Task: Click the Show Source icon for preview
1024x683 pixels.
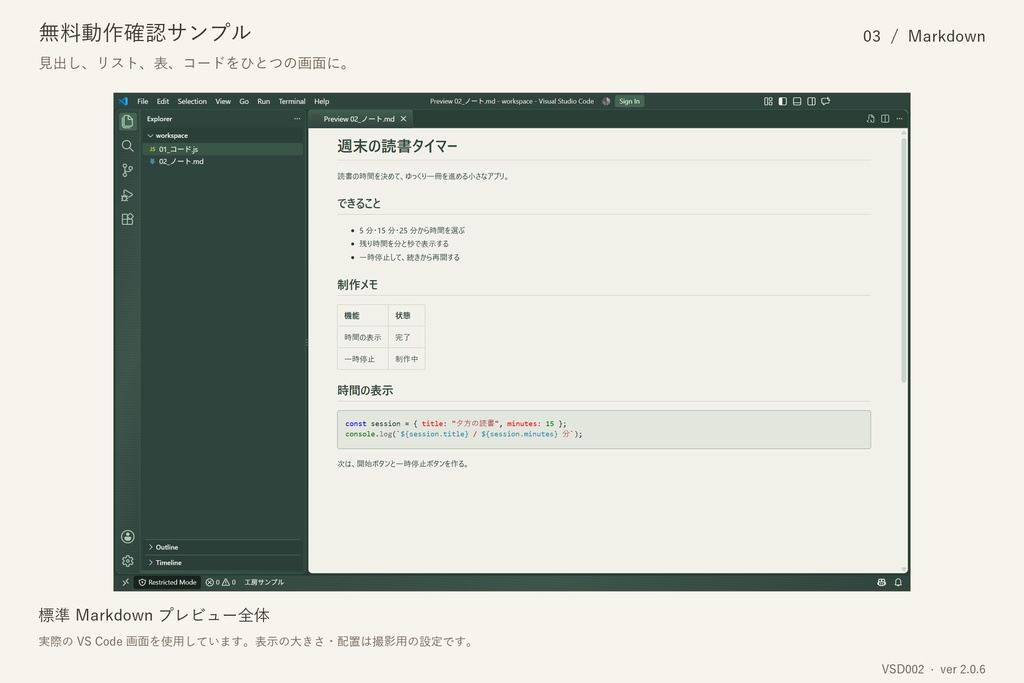Action: (x=871, y=119)
